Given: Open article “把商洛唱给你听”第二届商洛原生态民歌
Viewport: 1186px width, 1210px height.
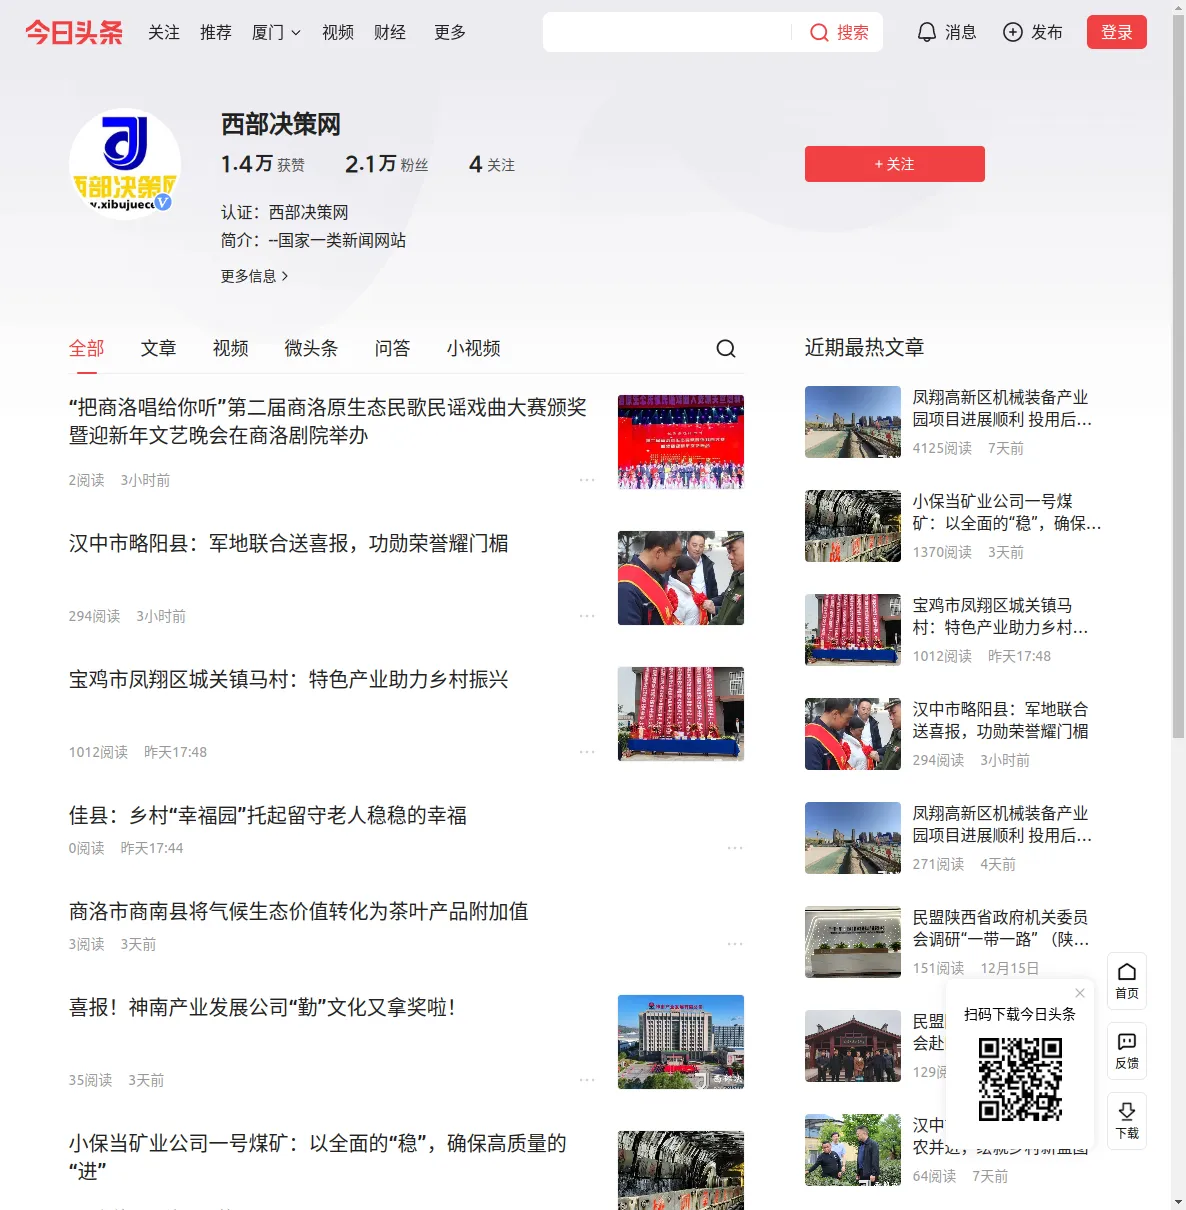Looking at the screenshot, I should (x=328, y=421).
